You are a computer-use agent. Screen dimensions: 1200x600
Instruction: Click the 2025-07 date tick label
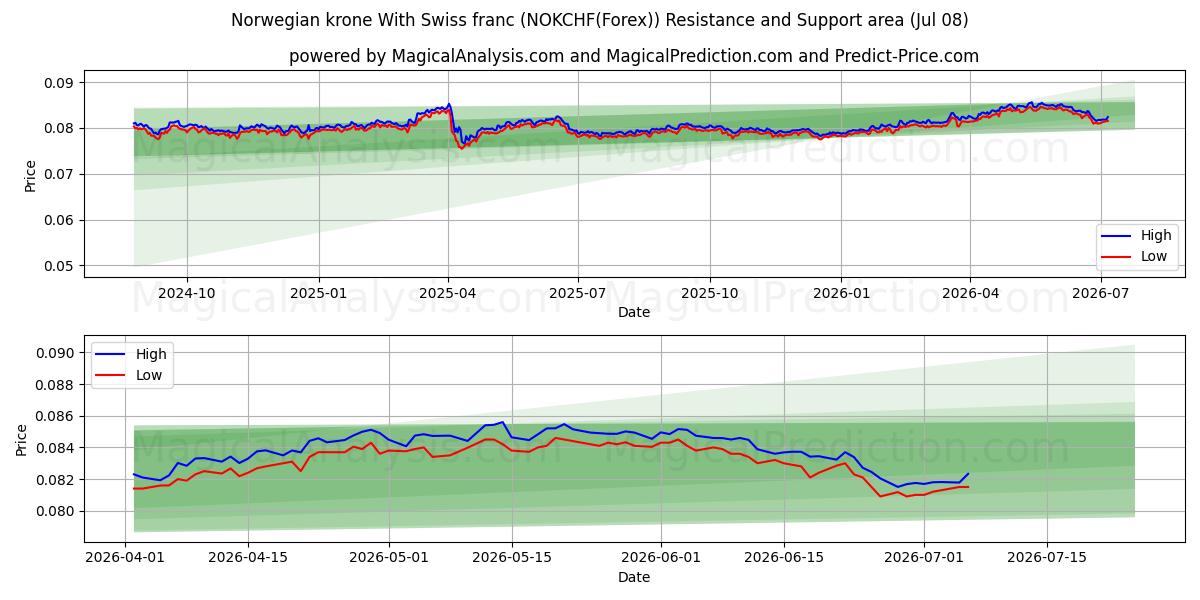point(578,293)
